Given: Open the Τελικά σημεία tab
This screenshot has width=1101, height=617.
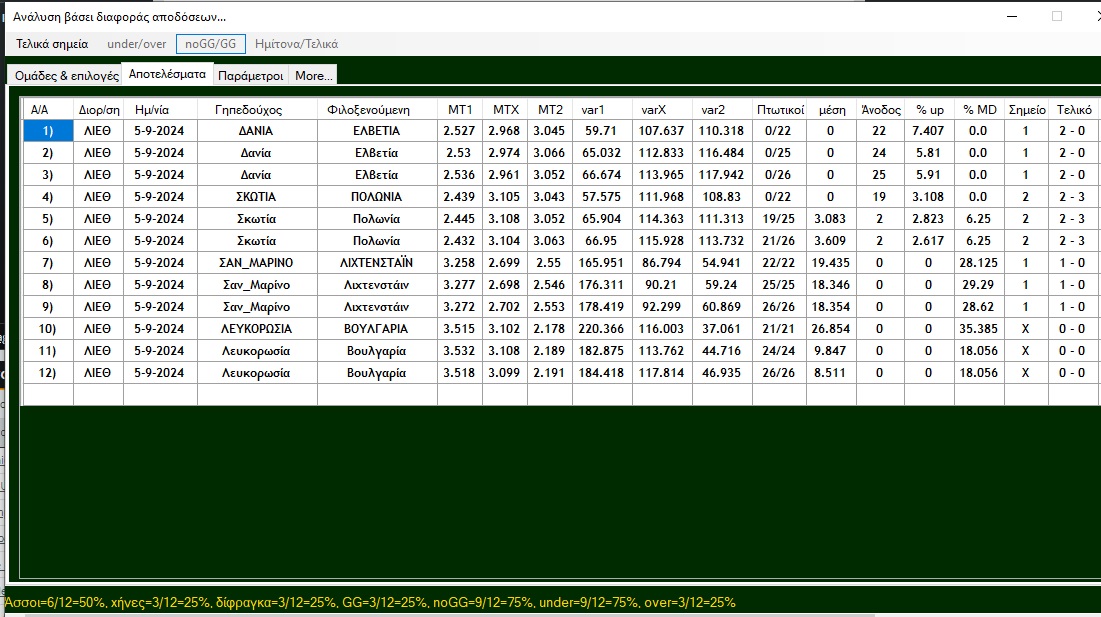Looking at the screenshot, I should (52, 44).
